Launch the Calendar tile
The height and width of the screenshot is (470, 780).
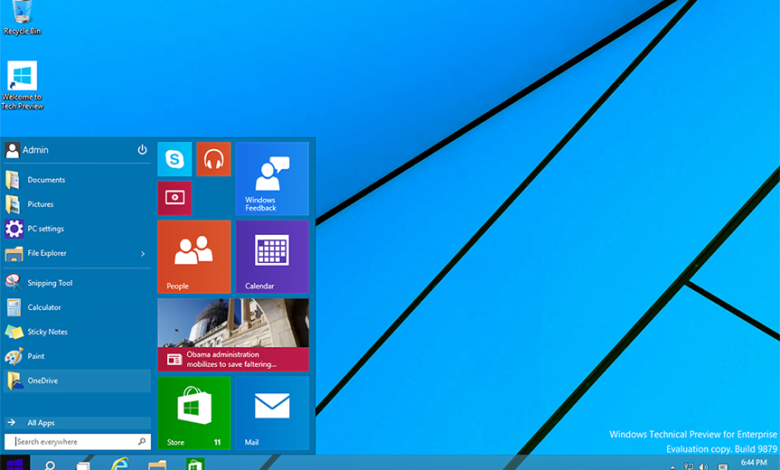pos(271,257)
